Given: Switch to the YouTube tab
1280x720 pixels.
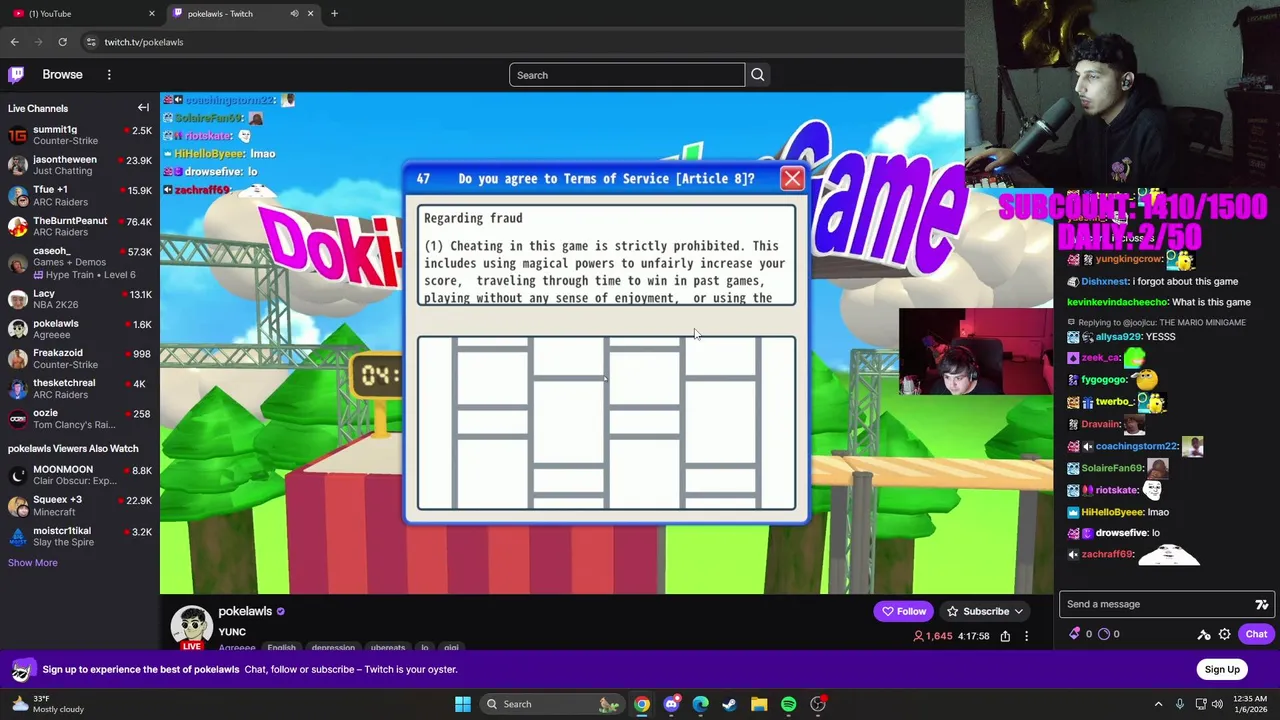Looking at the screenshot, I should pyautogui.click(x=82, y=14).
